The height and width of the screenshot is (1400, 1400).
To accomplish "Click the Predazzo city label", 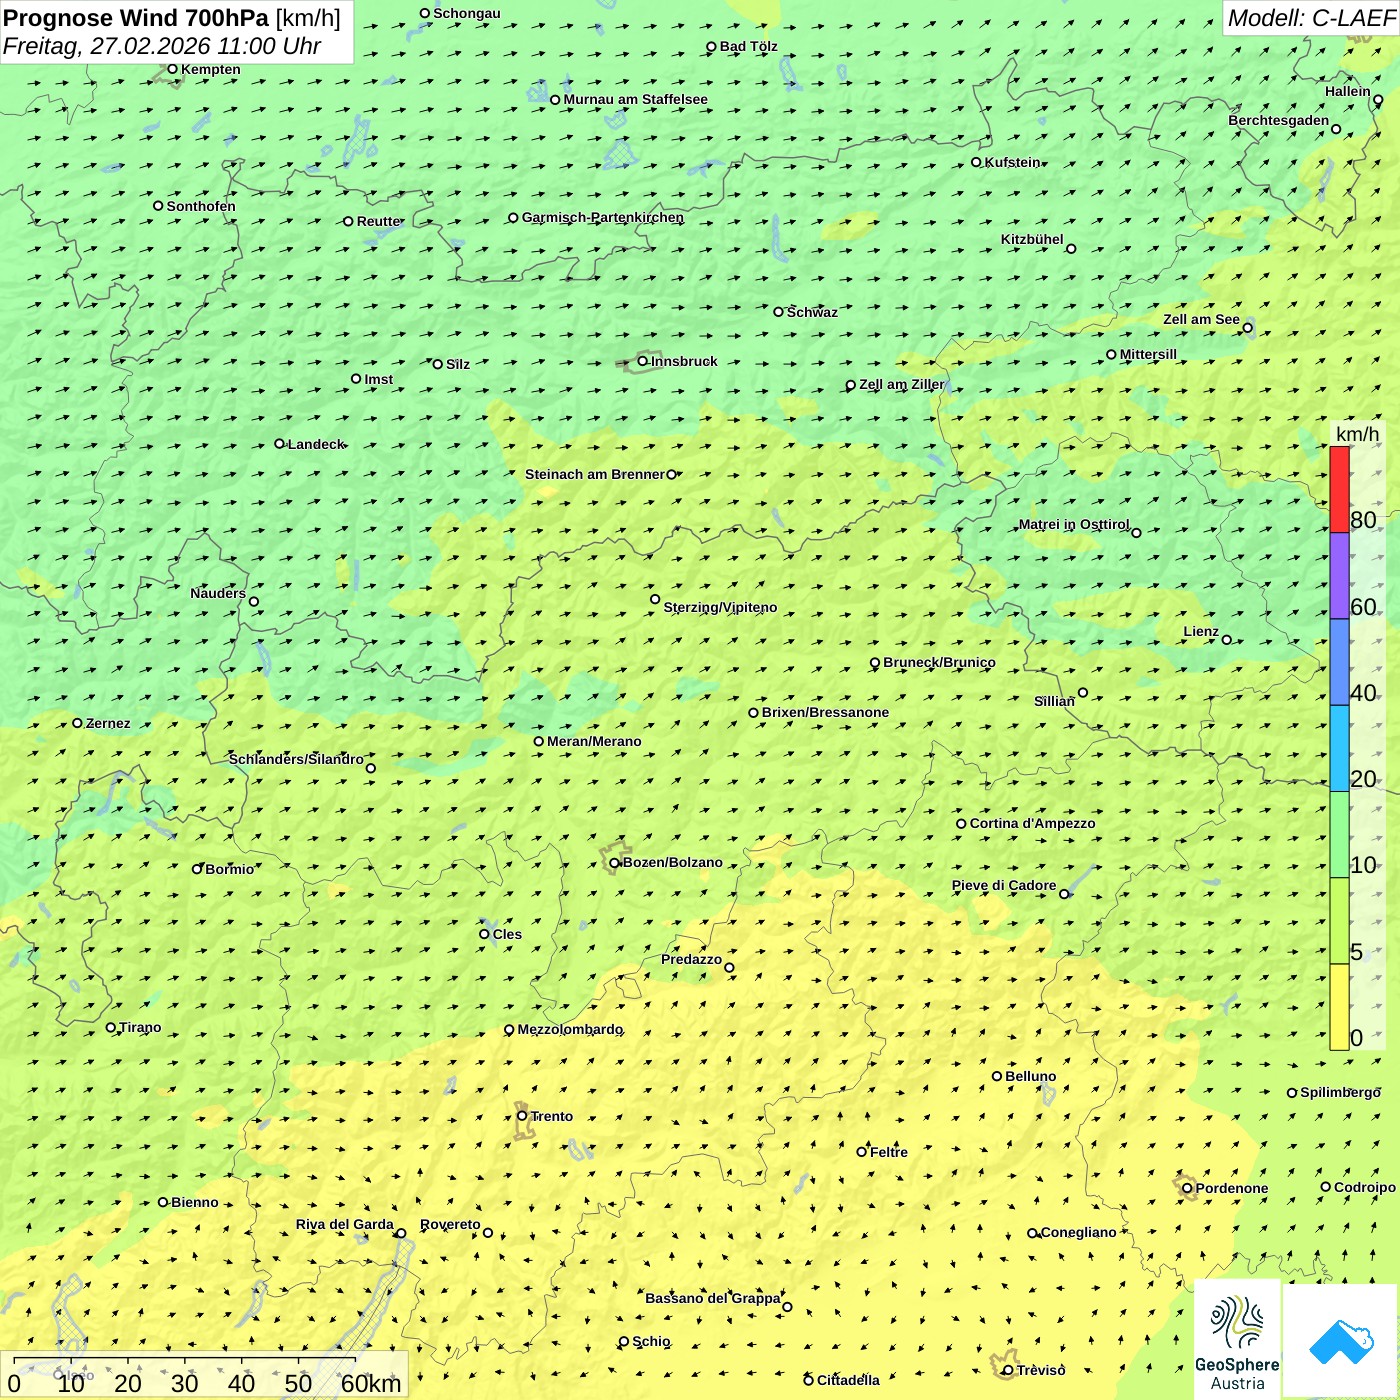I will (x=691, y=959).
